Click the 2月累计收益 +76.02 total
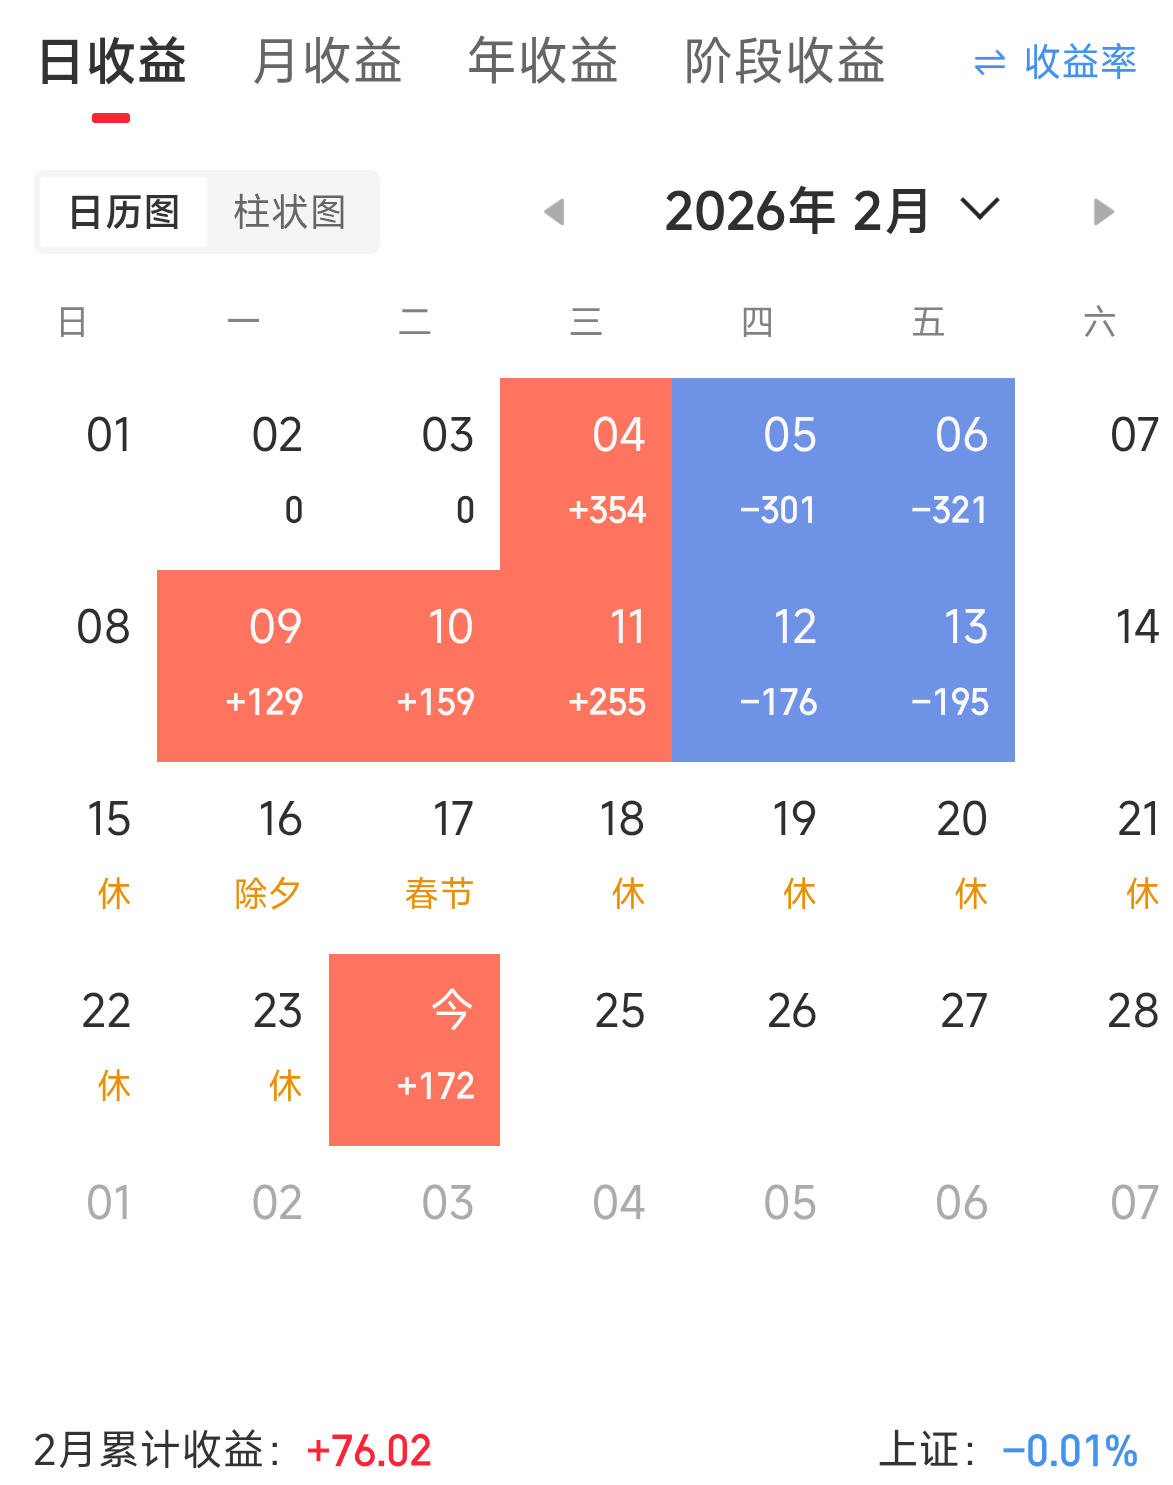The image size is (1173, 1485). 368,1450
